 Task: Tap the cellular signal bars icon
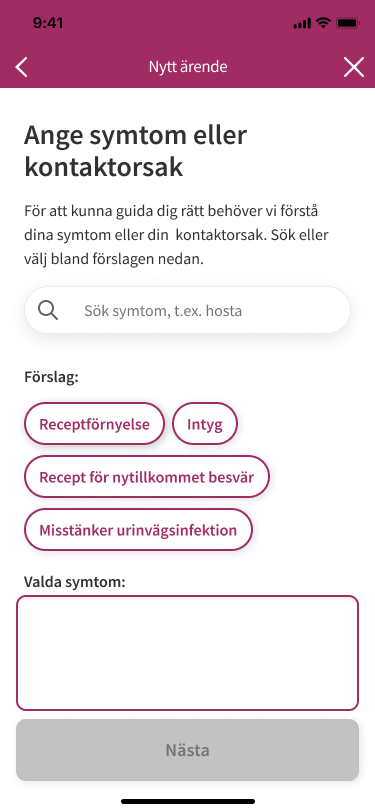click(x=302, y=23)
